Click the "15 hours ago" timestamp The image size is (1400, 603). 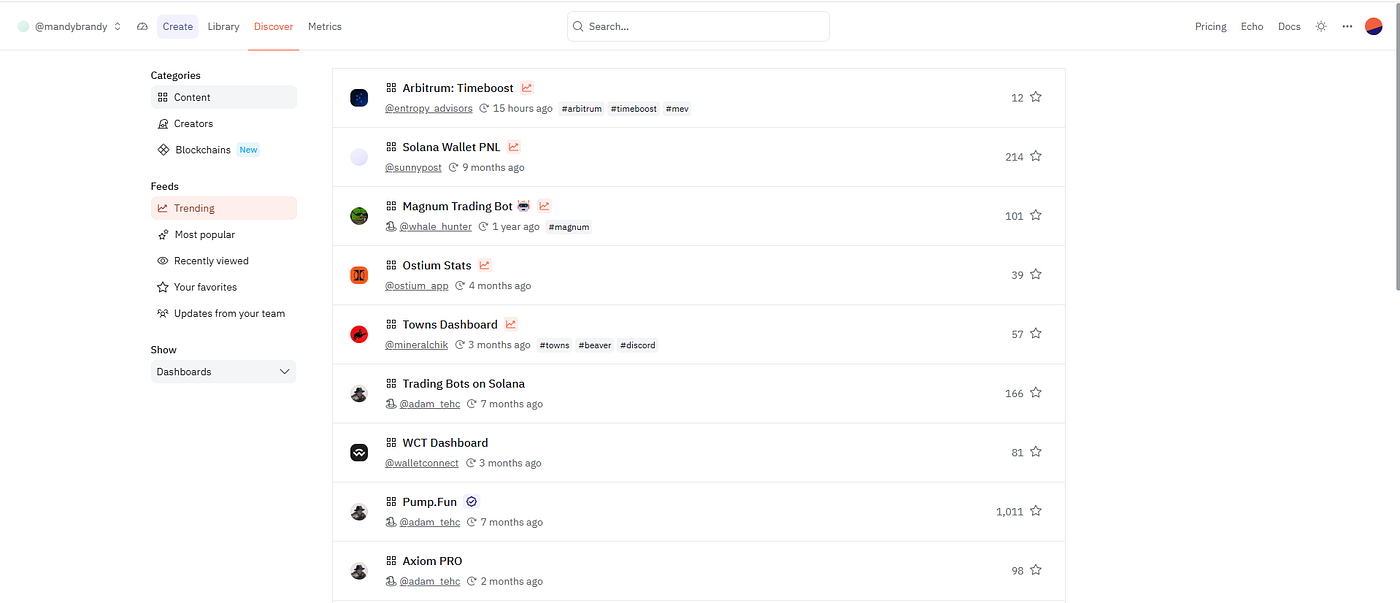pyautogui.click(x=522, y=108)
